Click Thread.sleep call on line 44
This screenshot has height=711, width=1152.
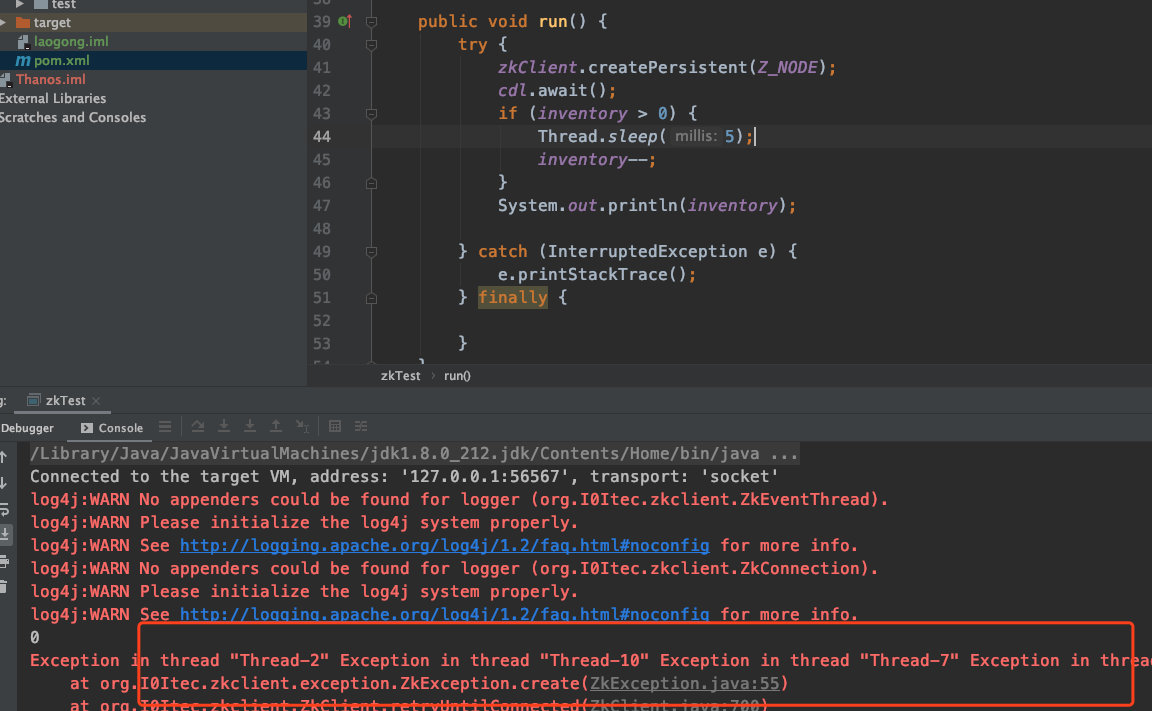(x=597, y=137)
